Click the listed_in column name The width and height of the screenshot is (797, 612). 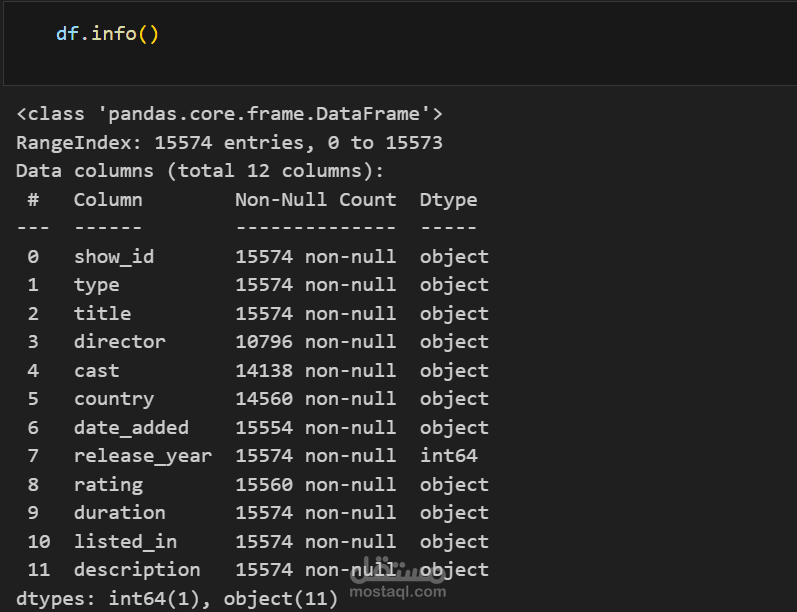(x=125, y=541)
